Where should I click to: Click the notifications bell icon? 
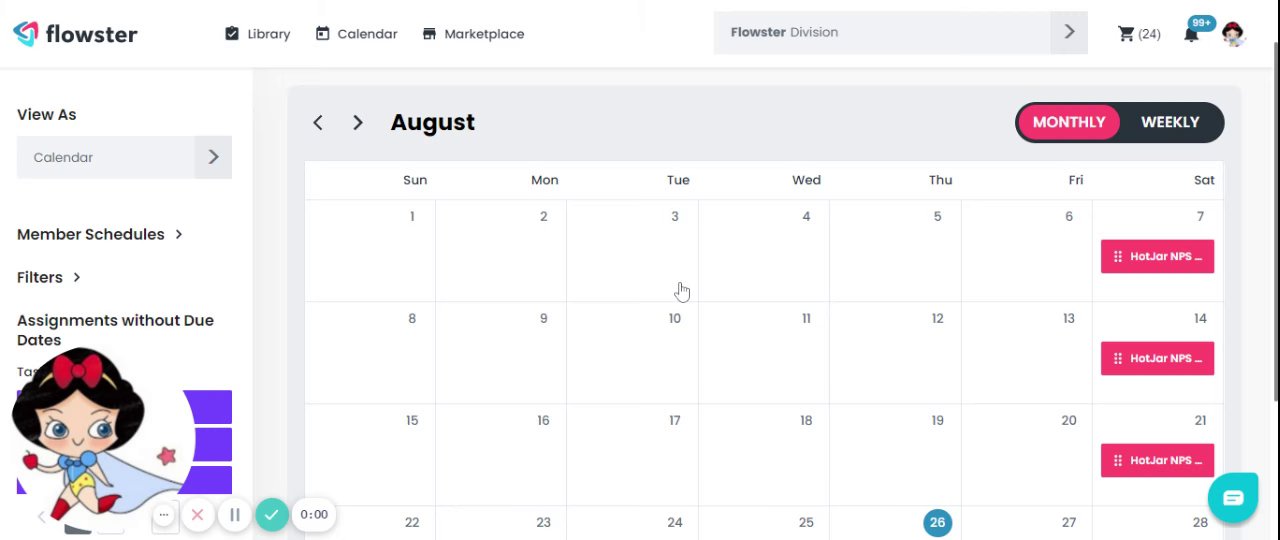click(1191, 35)
